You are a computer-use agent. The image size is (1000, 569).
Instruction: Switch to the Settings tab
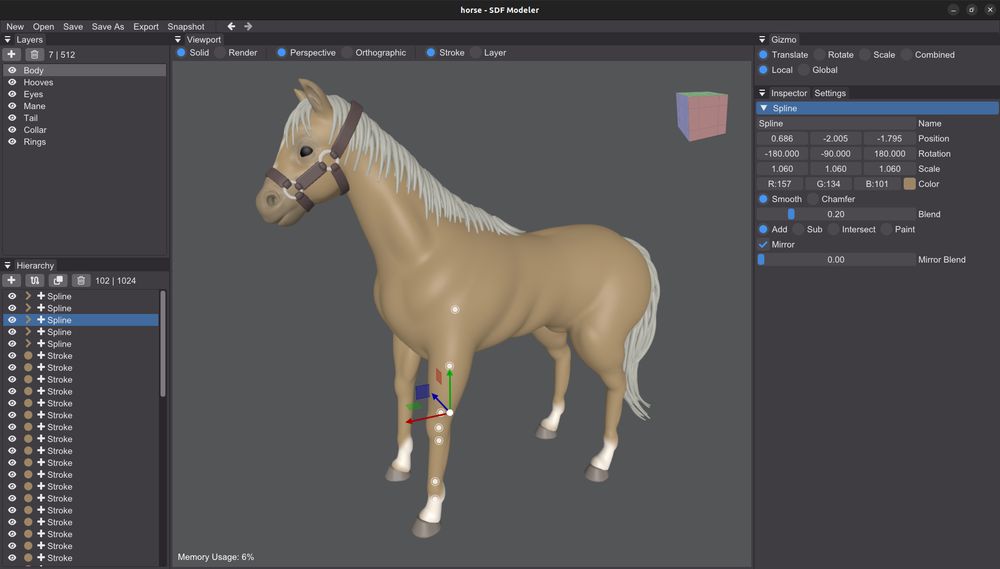(830, 92)
